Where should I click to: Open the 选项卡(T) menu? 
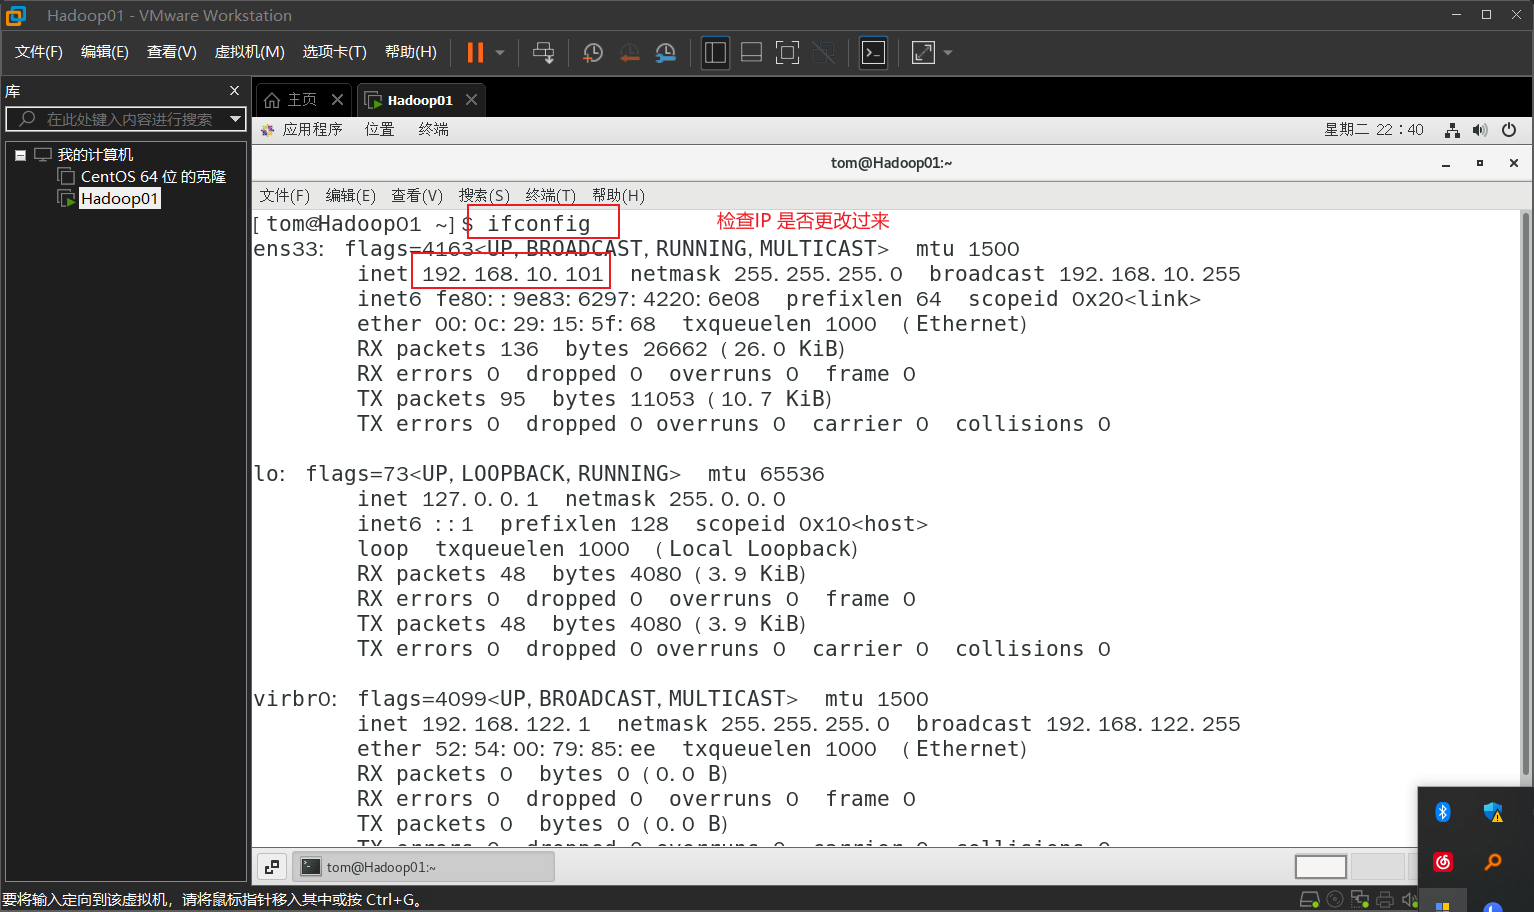[x=335, y=52]
